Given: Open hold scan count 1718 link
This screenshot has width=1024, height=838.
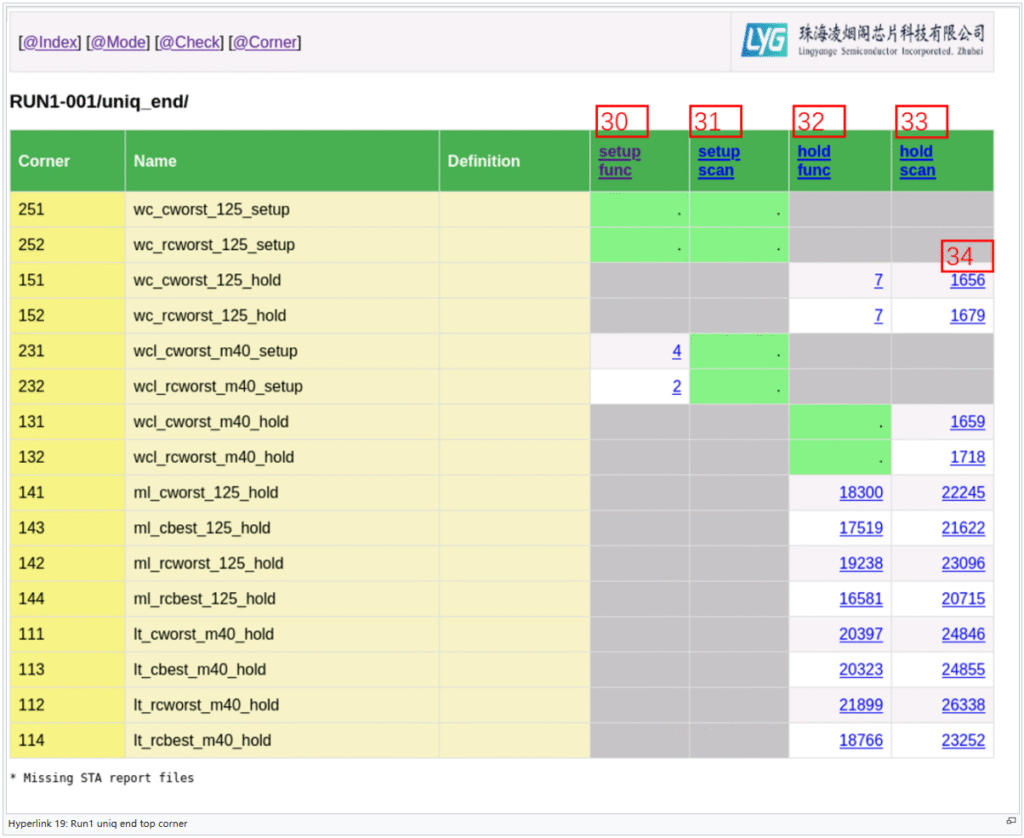Looking at the screenshot, I should point(967,458).
